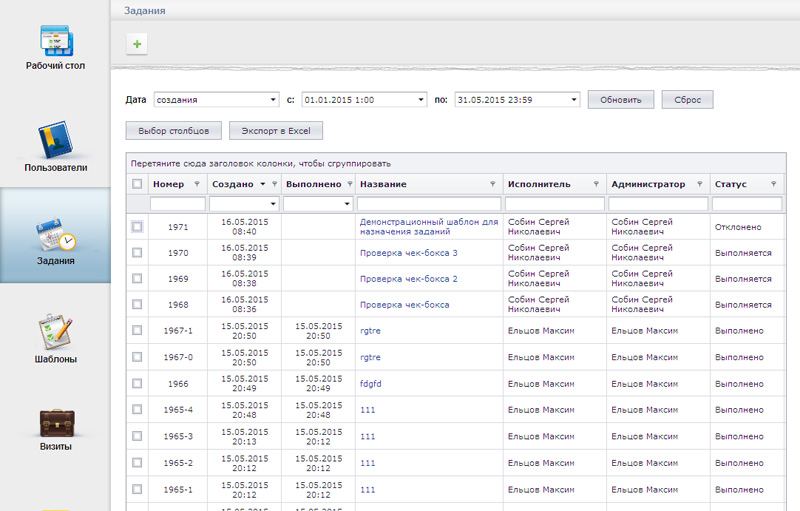The height and width of the screenshot is (511, 800).
Task: Click the Обновить button
Action: point(621,100)
